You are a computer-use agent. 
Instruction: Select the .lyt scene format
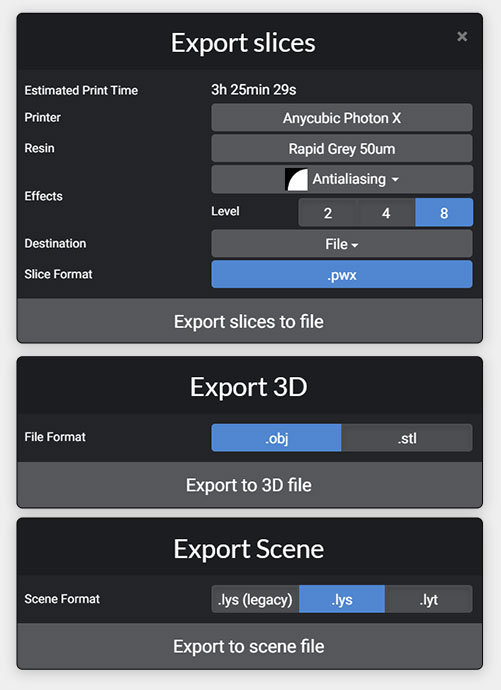(429, 599)
